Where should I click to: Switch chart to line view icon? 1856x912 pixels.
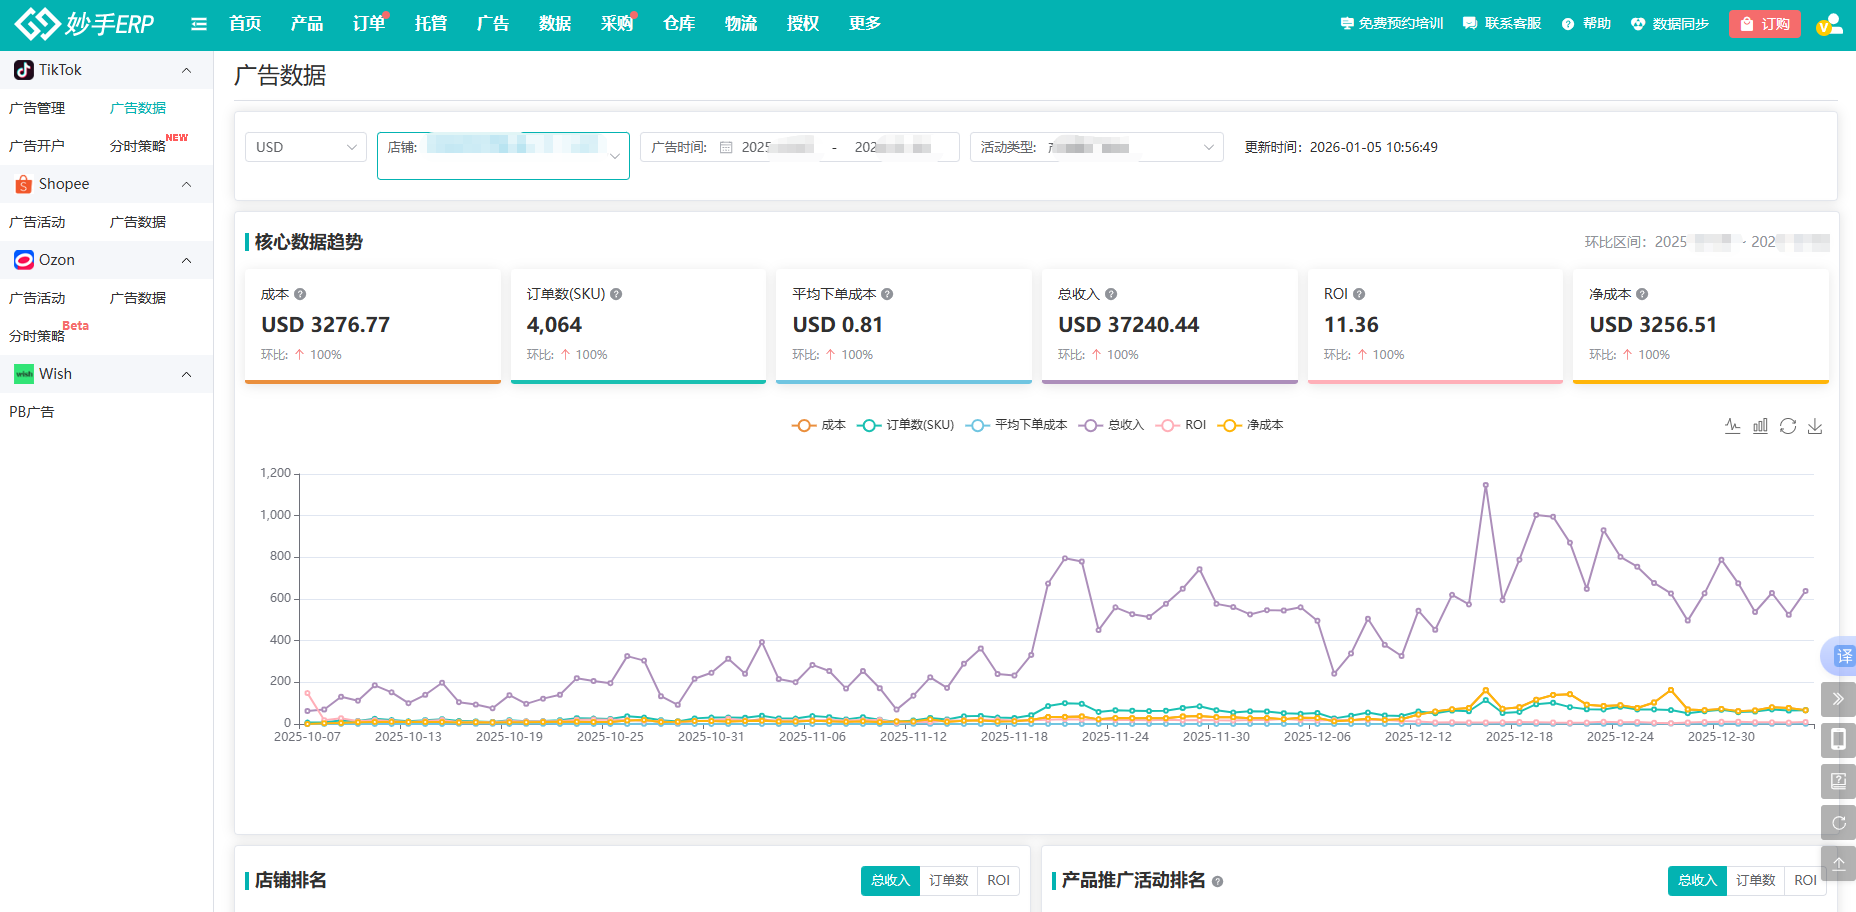coord(1733,426)
